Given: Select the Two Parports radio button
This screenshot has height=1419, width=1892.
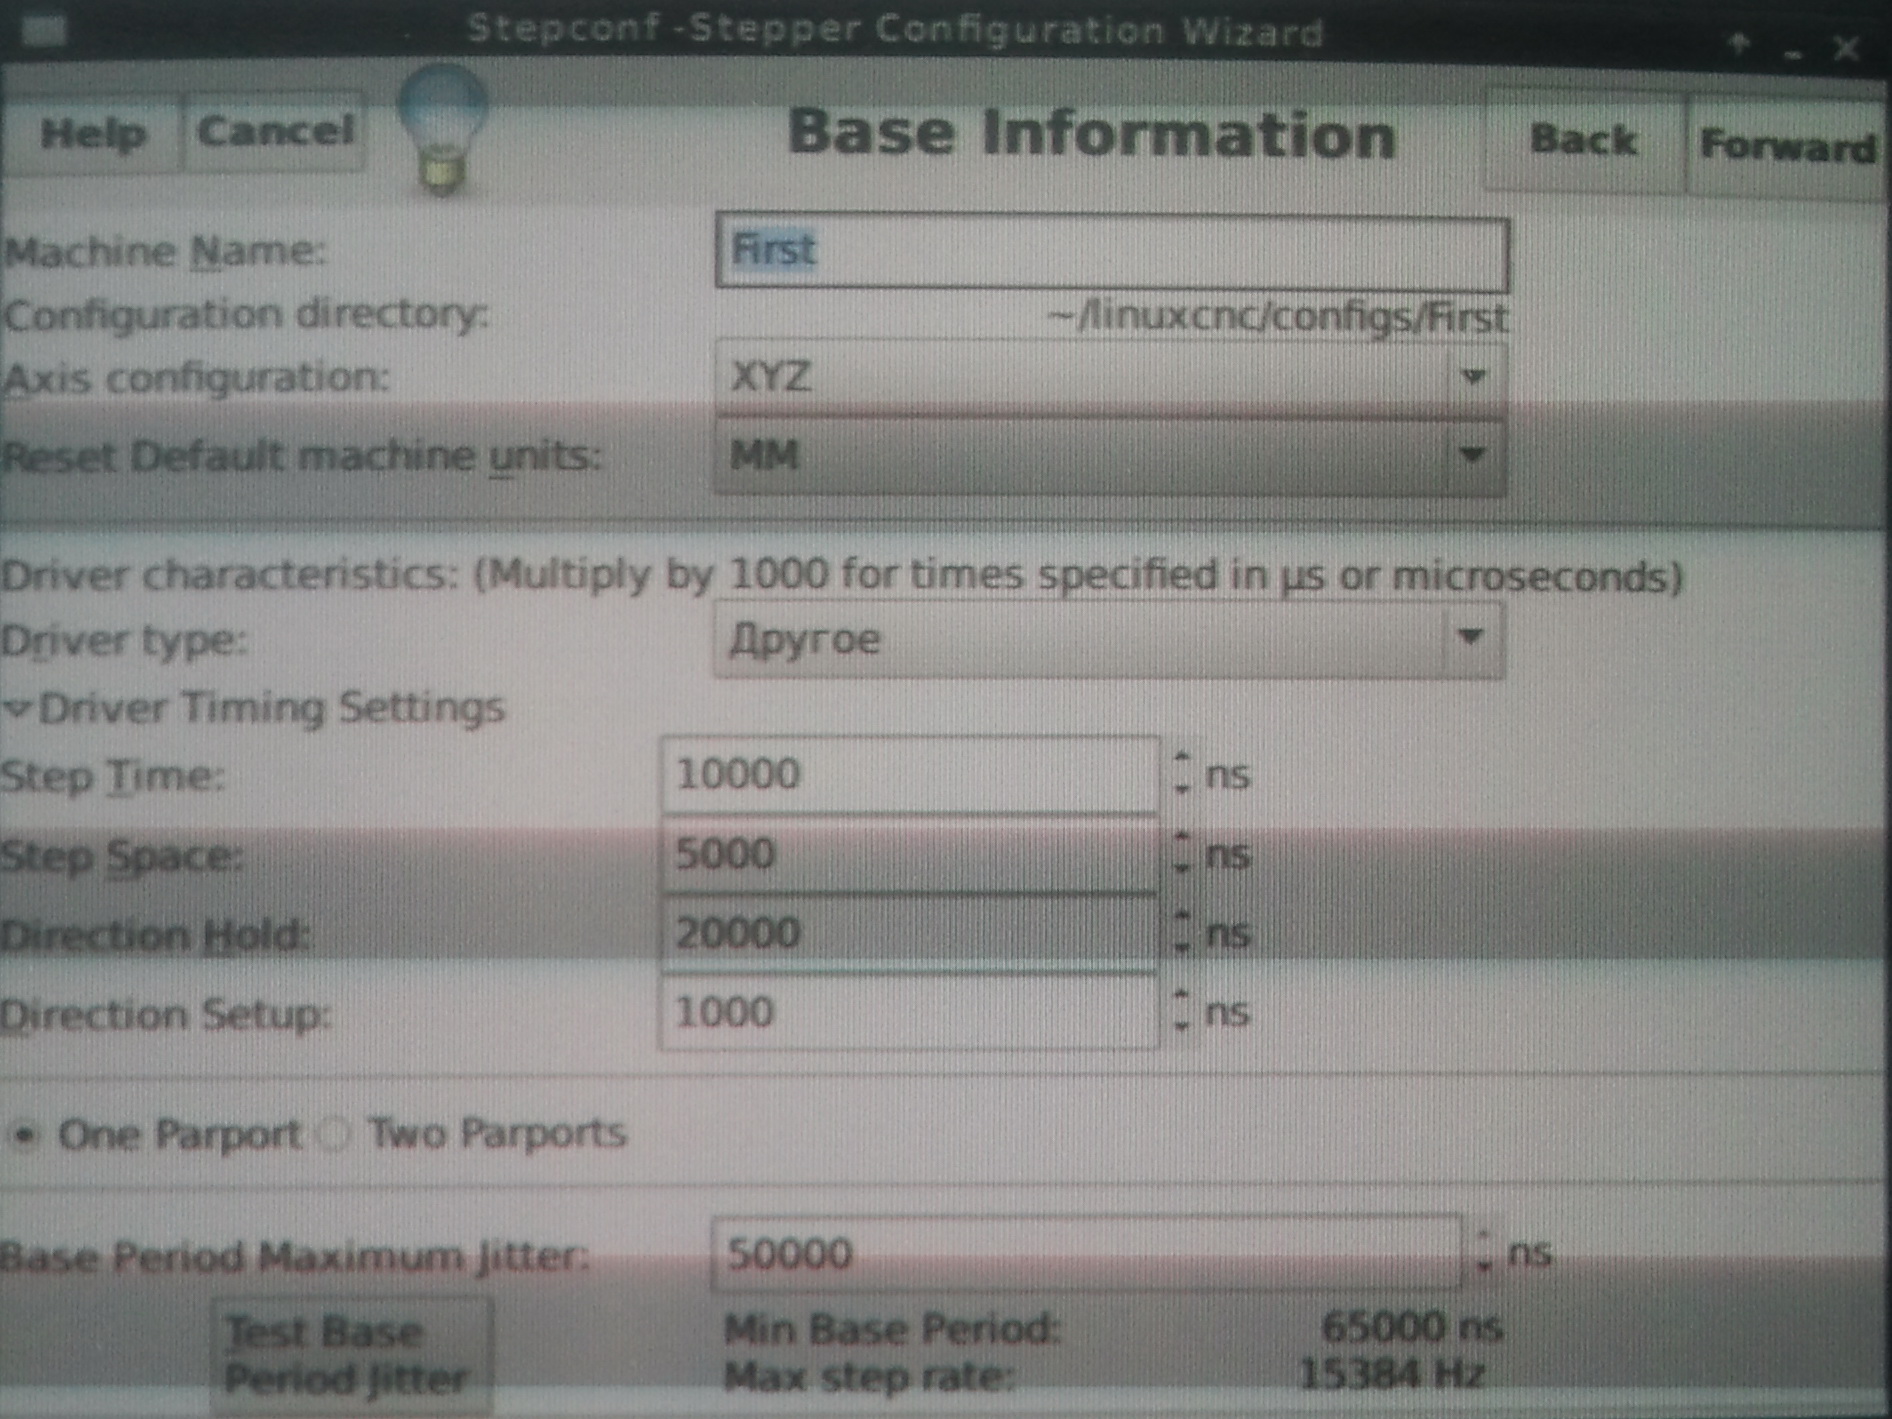Looking at the screenshot, I should 335,1135.
